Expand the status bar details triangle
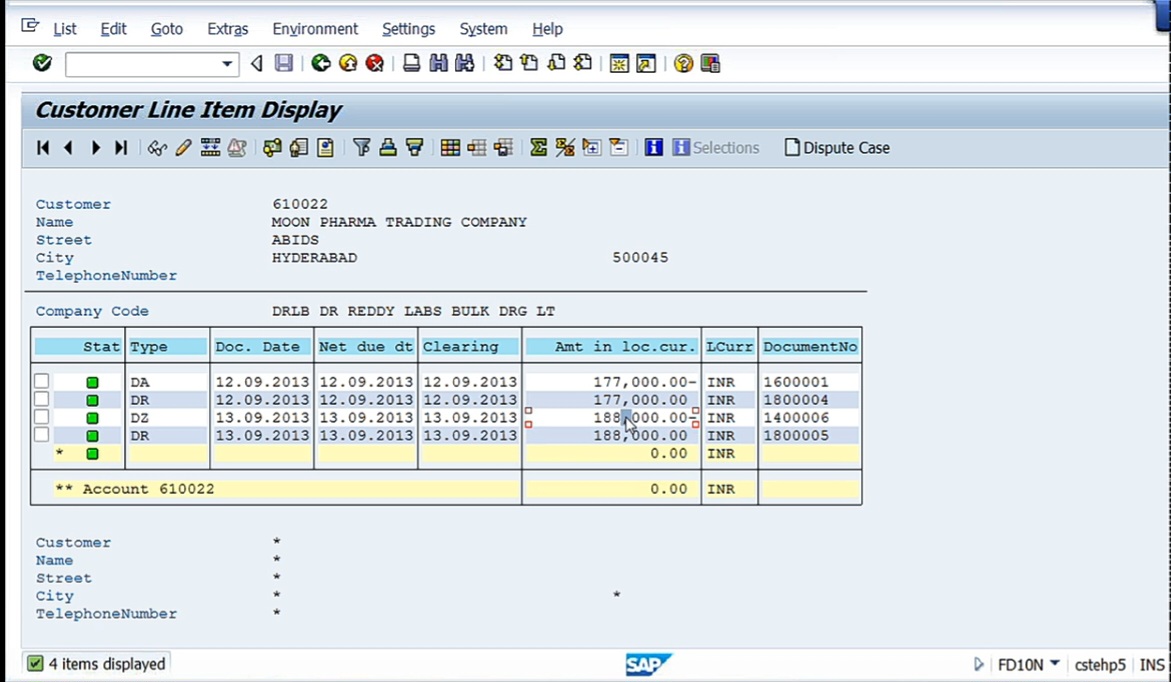Viewport: 1171px width, 682px height. 978,664
